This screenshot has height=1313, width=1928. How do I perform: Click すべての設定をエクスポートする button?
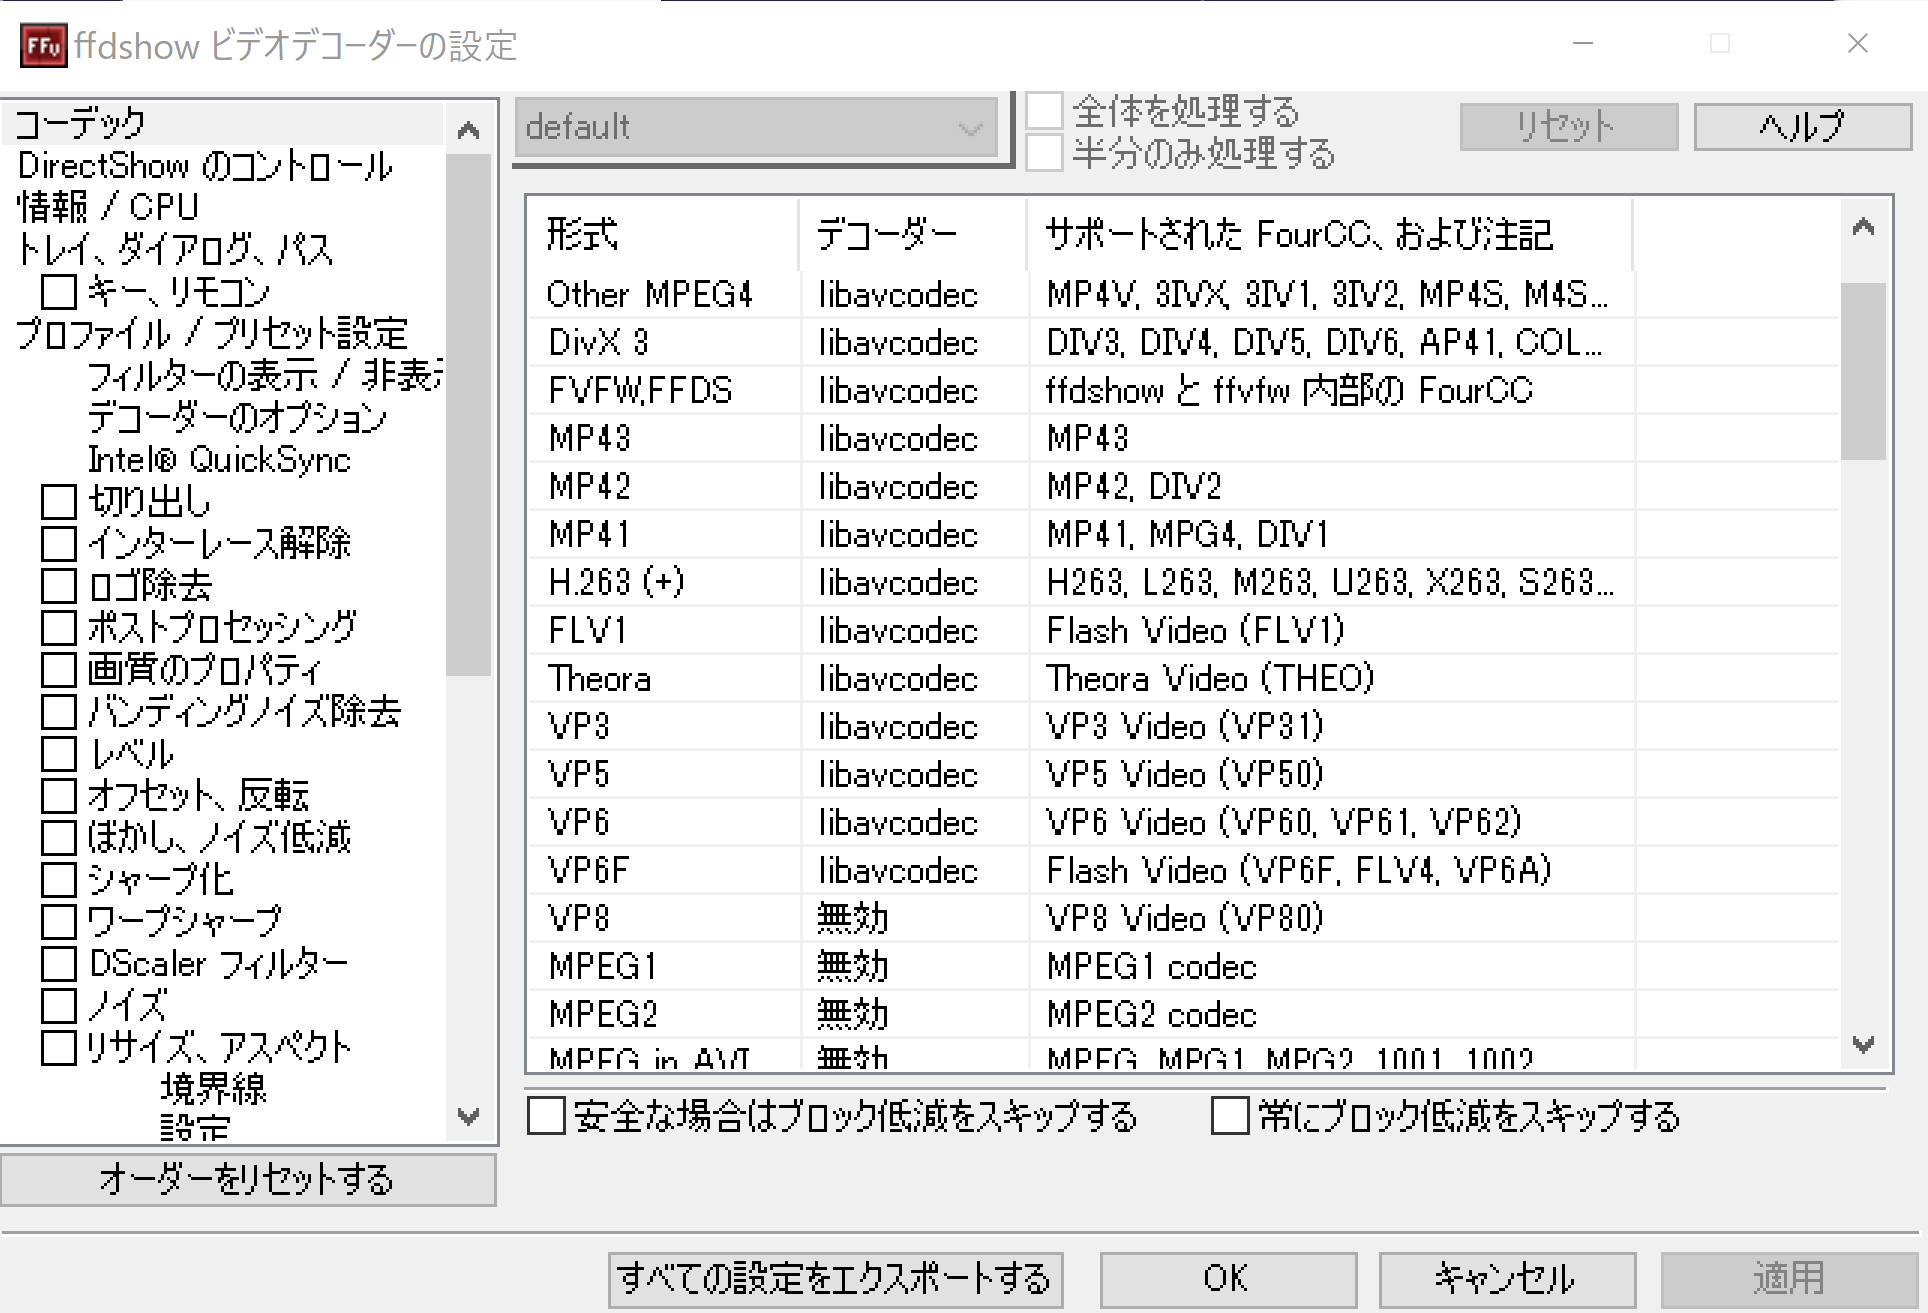coord(835,1280)
